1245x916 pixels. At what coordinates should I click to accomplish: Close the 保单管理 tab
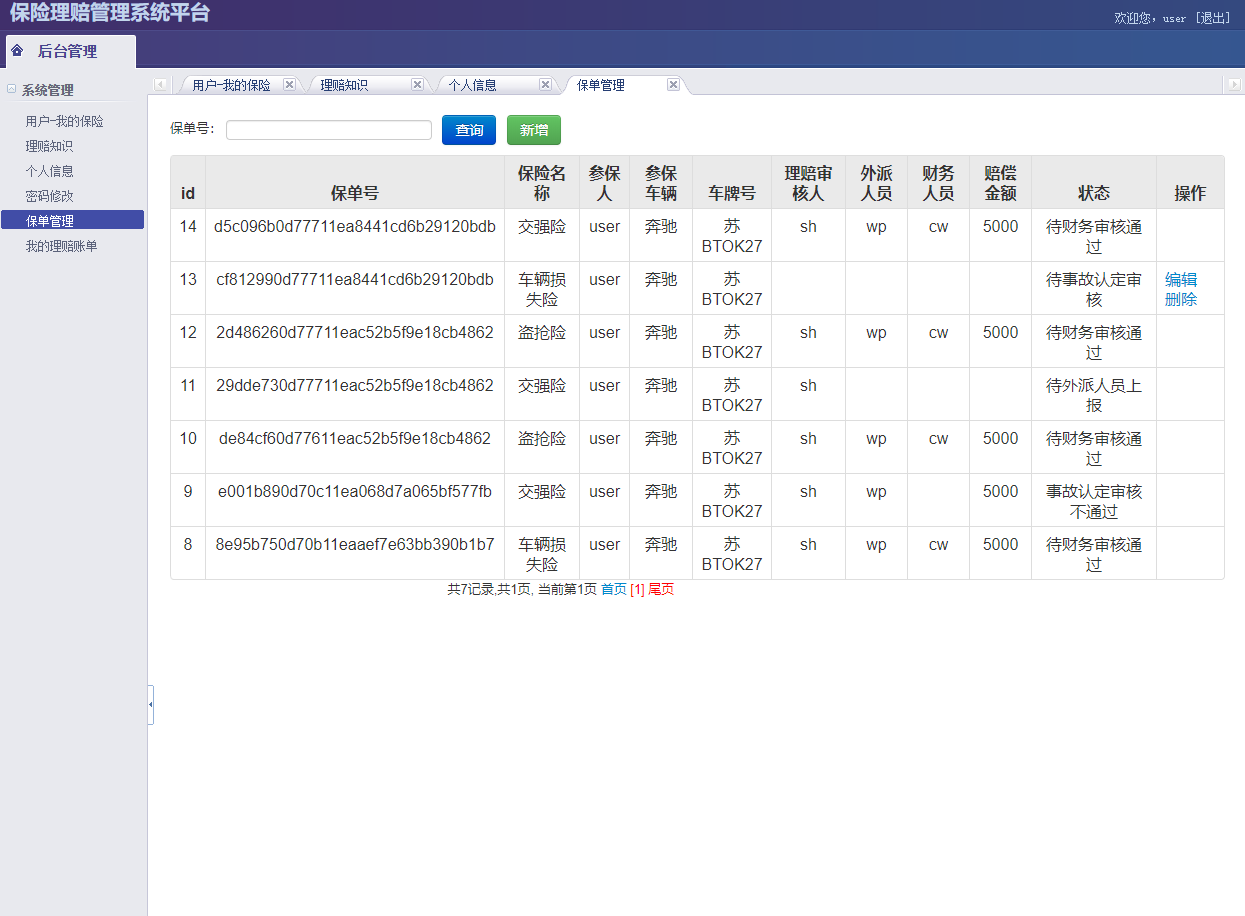click(x=673, y=84)
